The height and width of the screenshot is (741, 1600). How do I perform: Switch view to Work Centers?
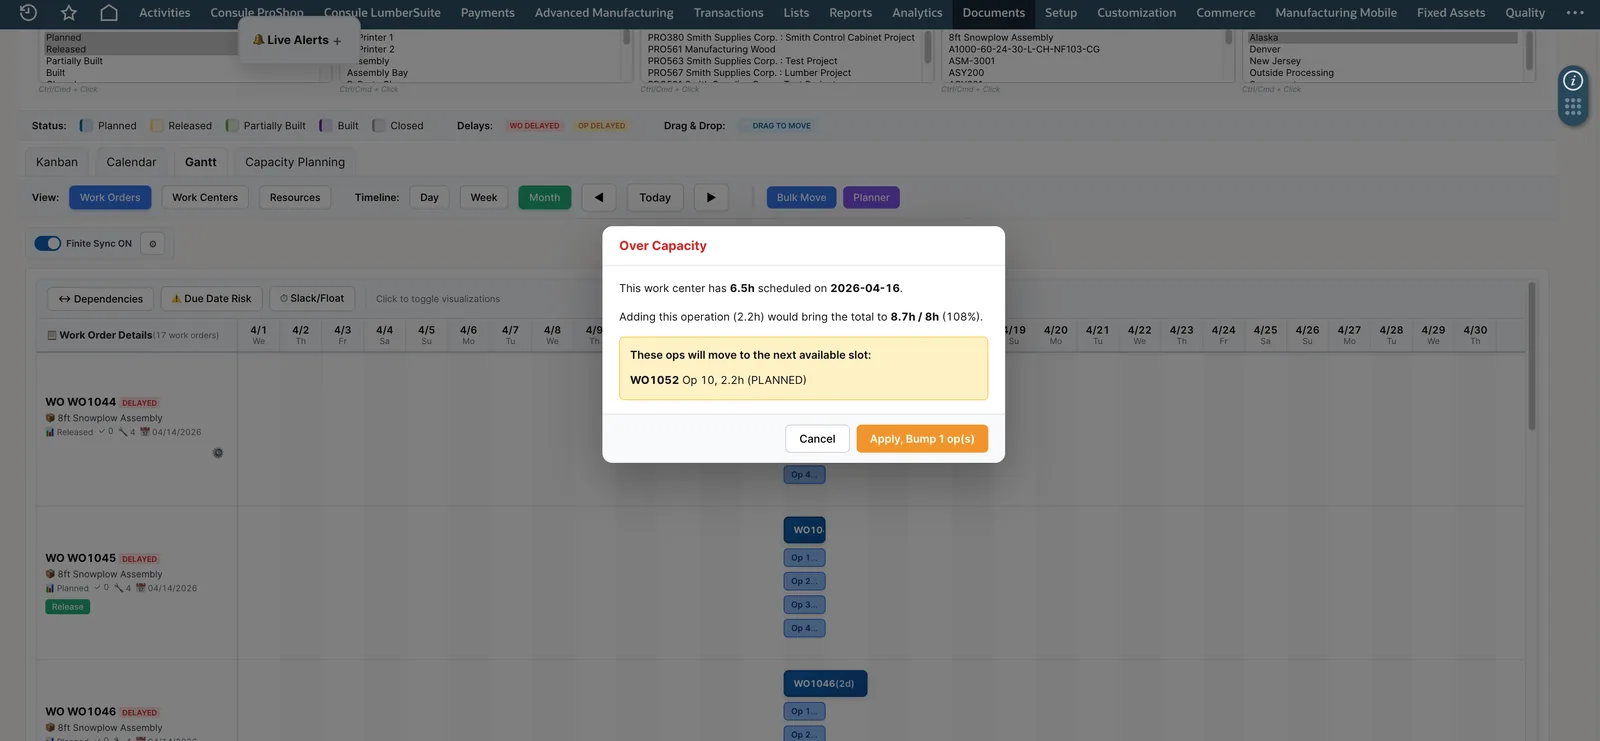(205, 197)
